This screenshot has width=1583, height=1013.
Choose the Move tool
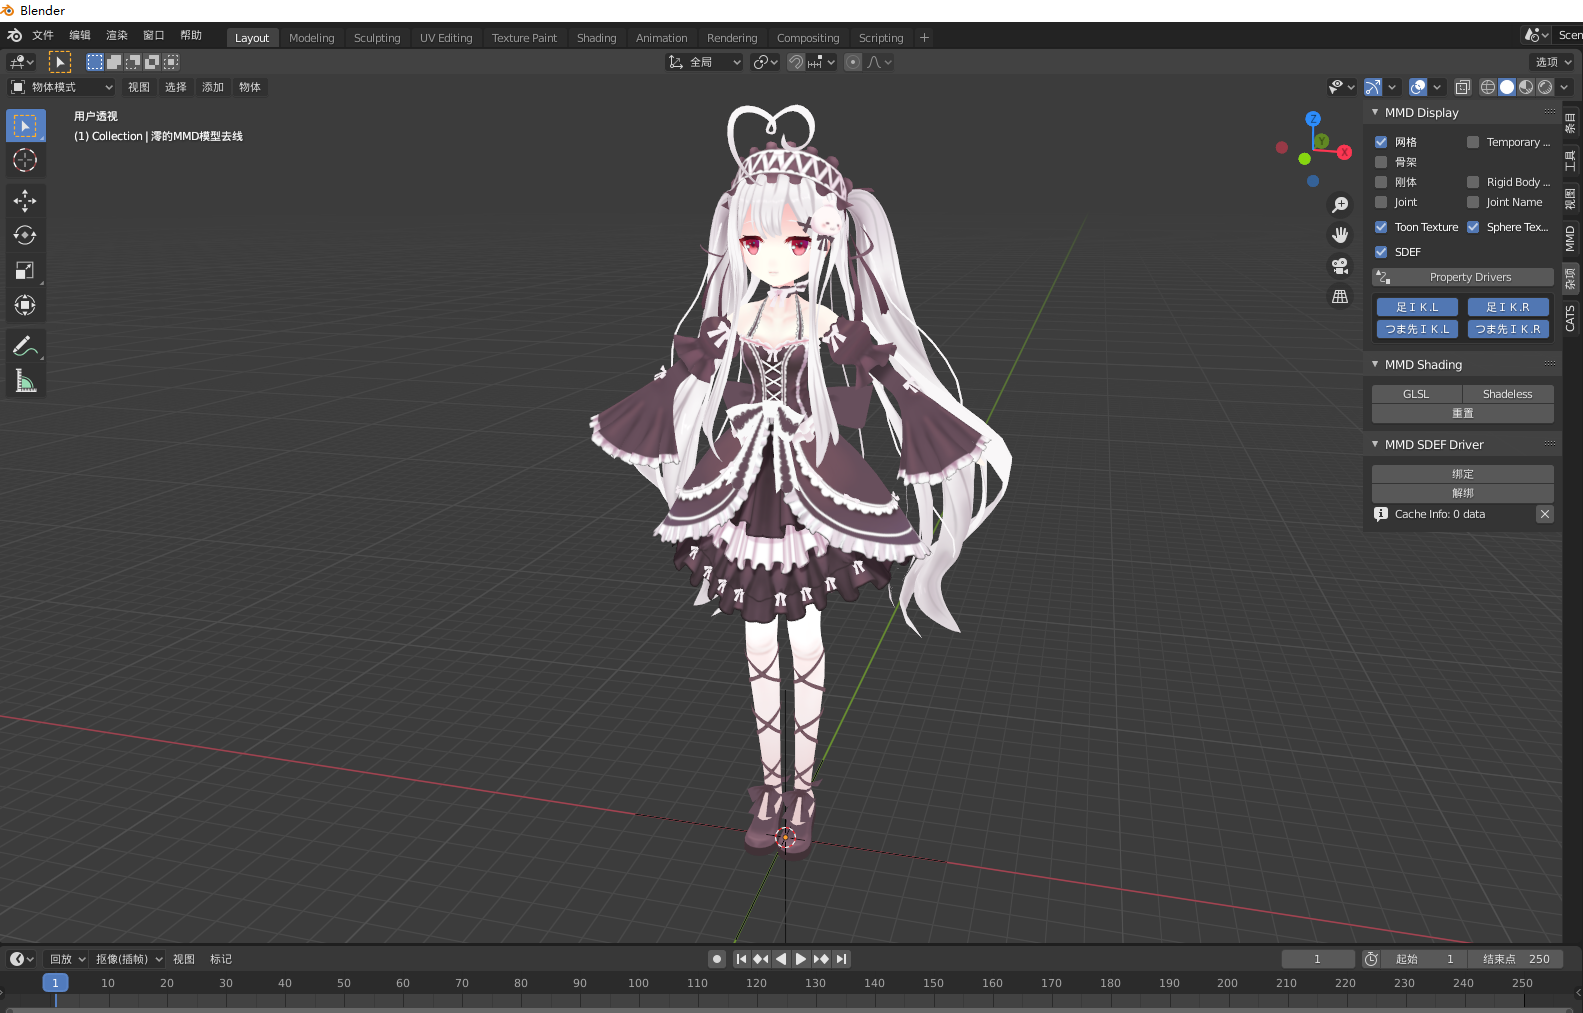click(25, 201)
